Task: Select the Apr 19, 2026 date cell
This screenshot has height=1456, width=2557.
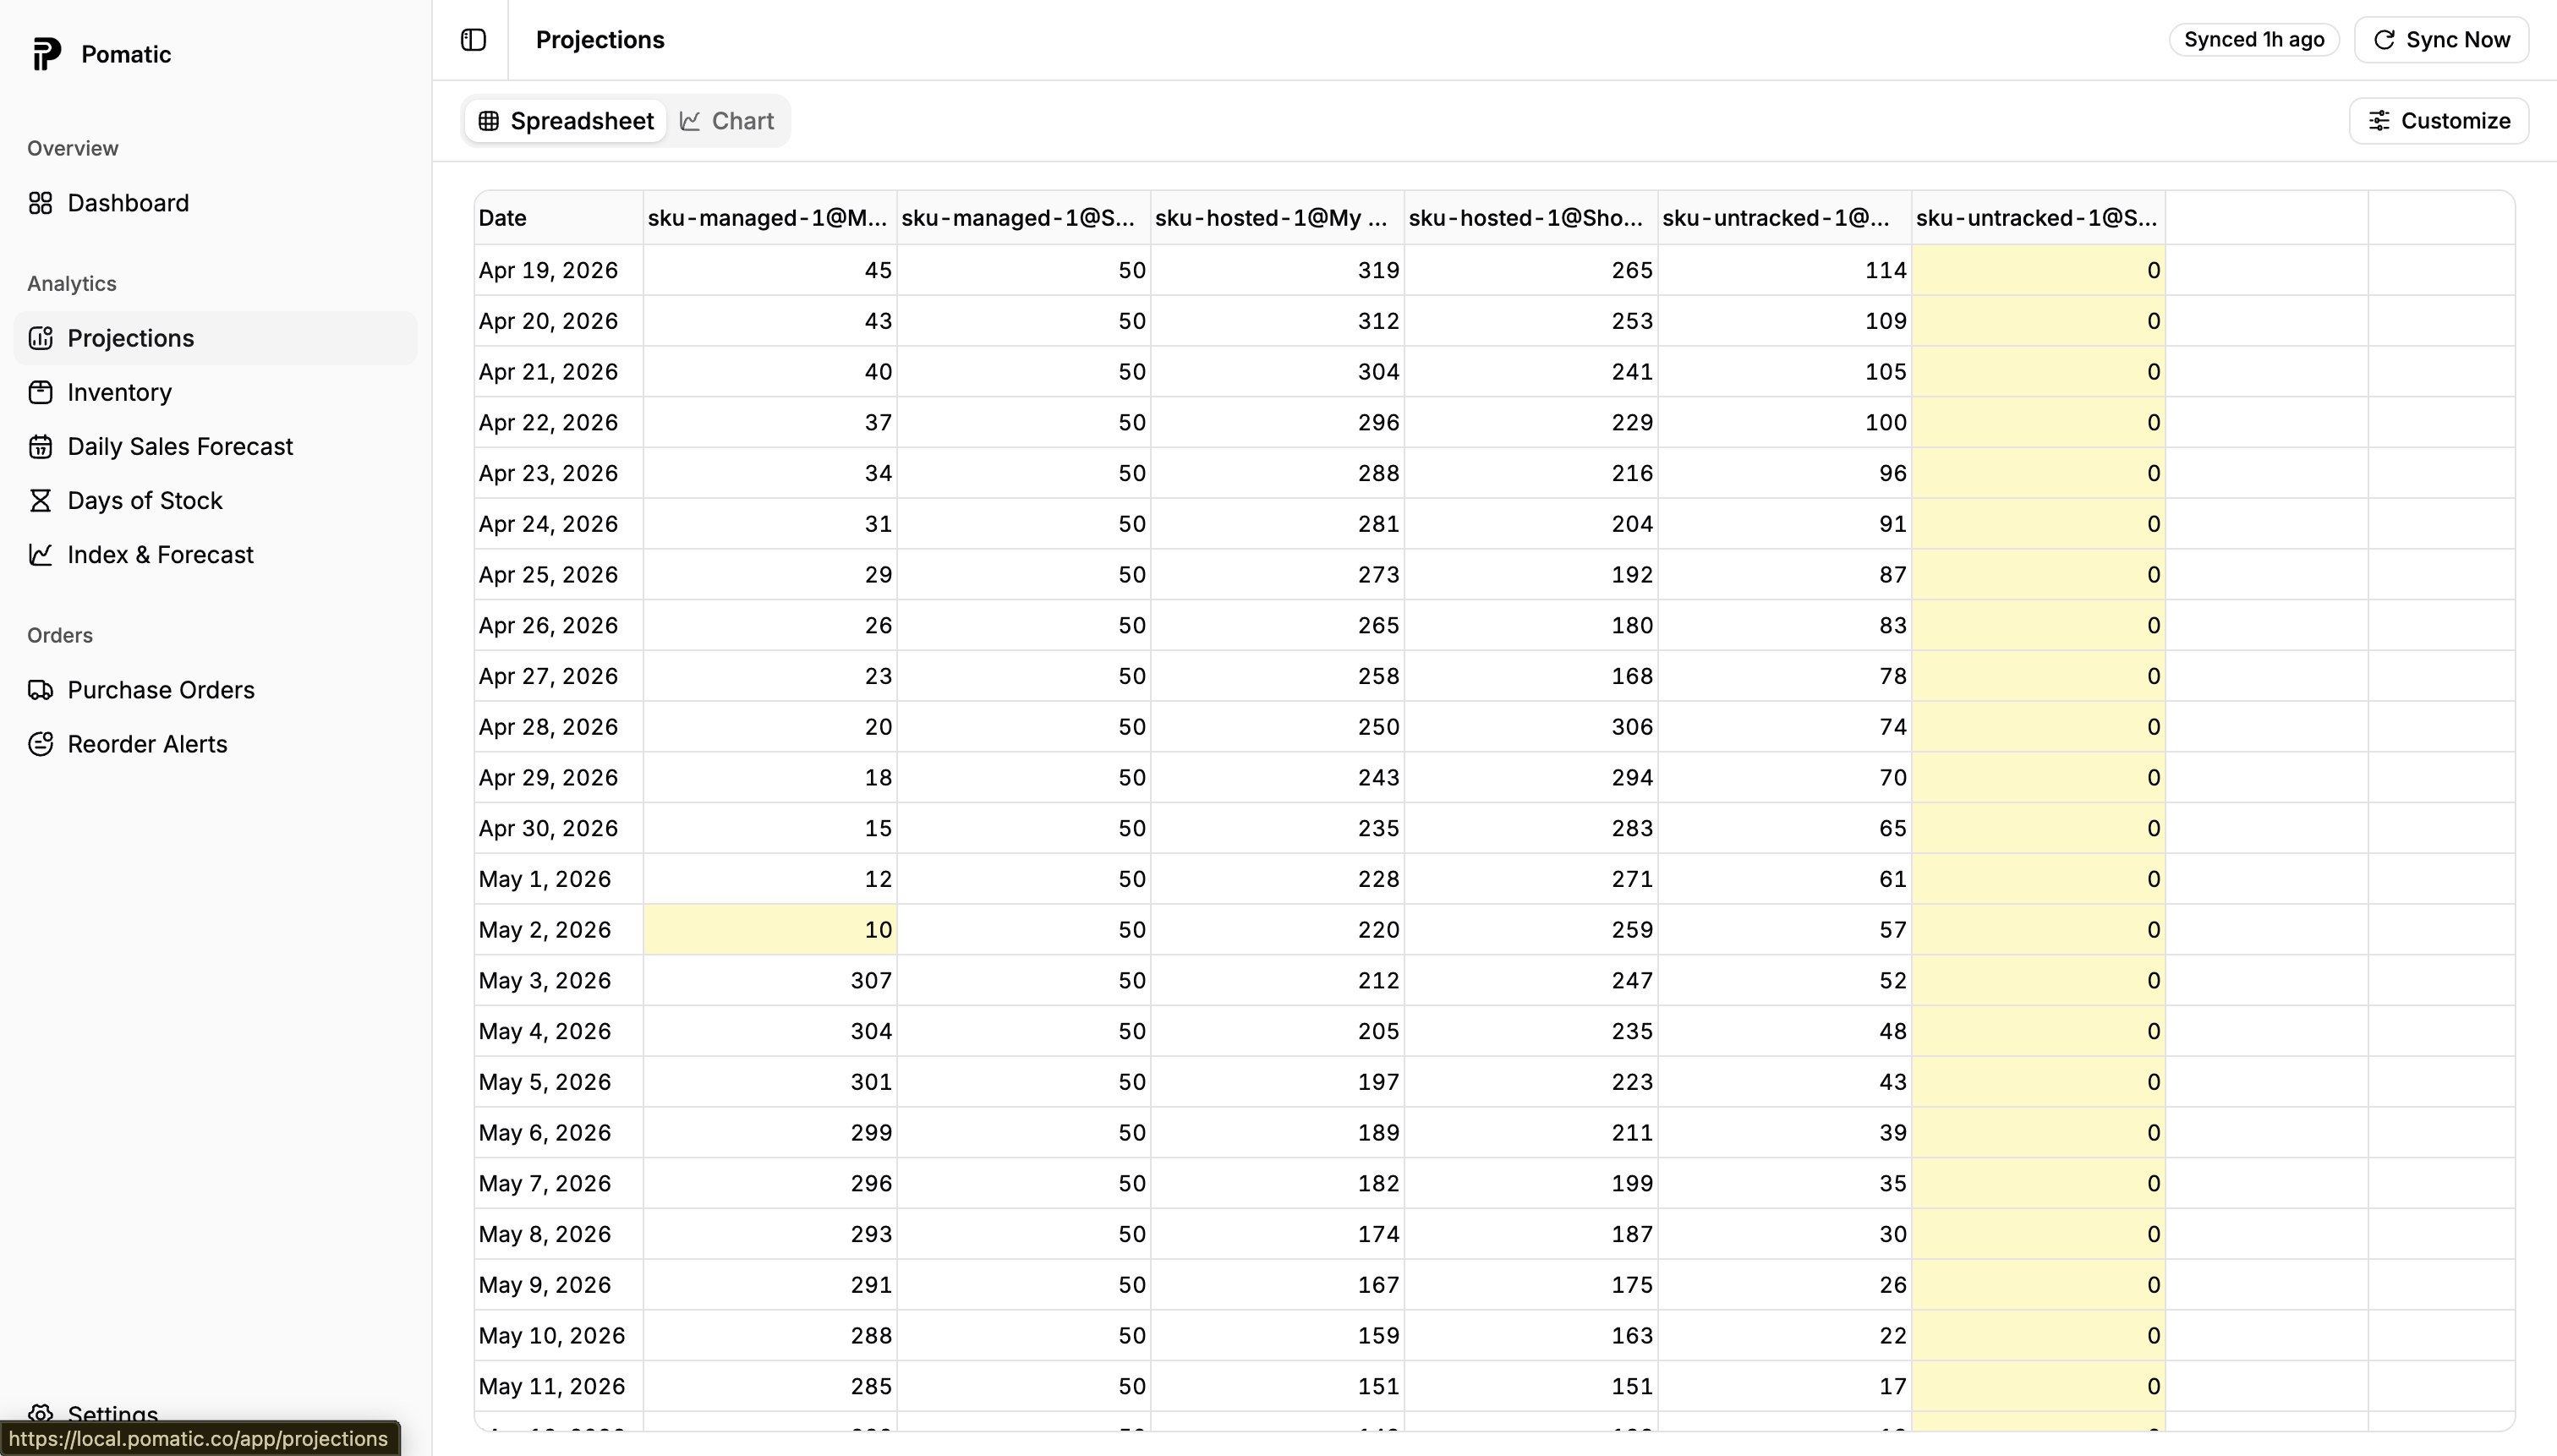Action: click(x=559, y=270)
